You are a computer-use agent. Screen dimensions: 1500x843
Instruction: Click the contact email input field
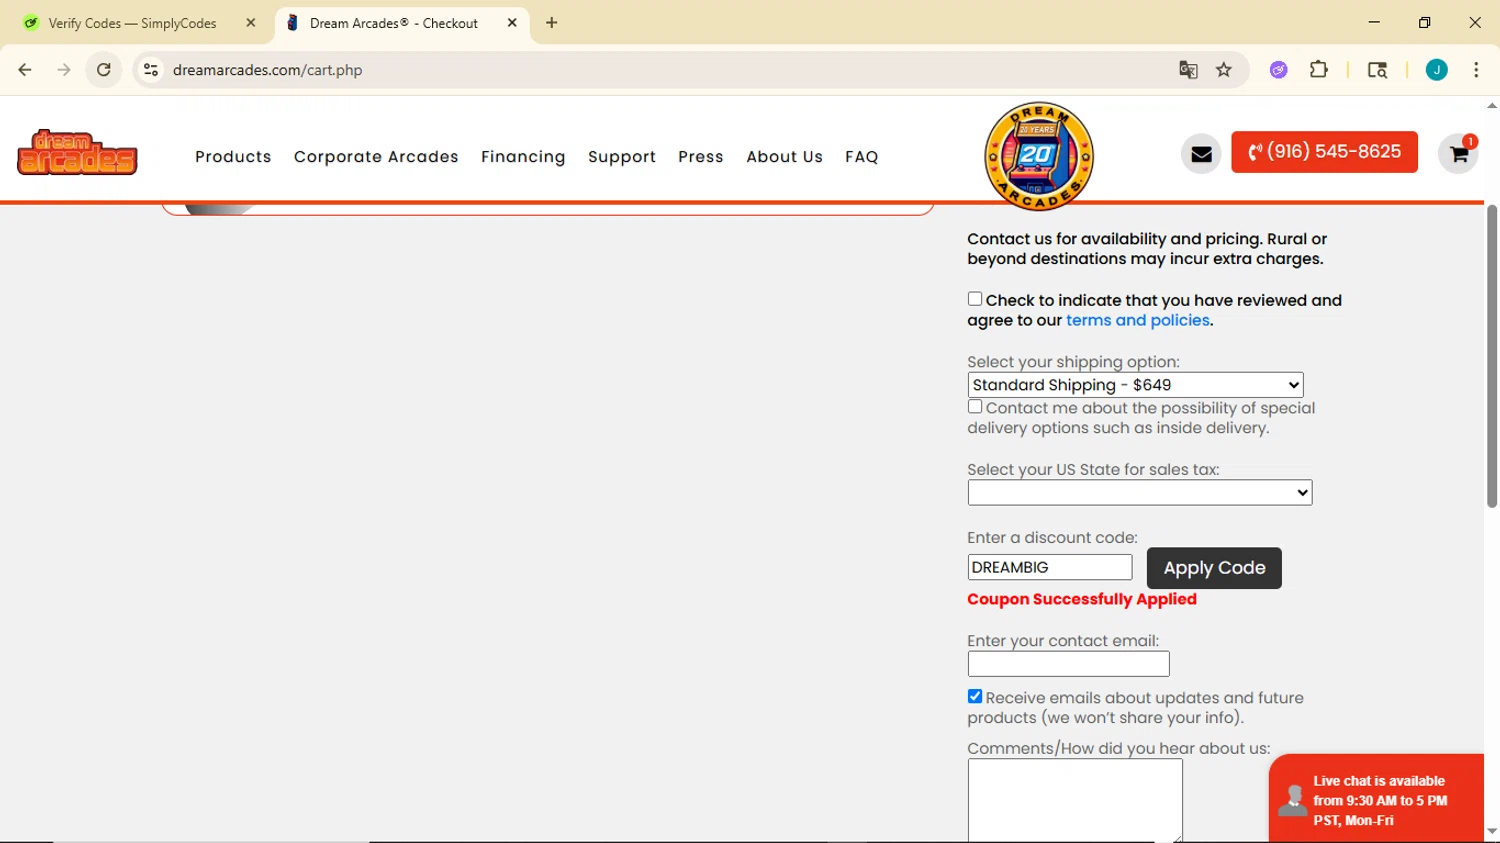(x=1068, y=664)
